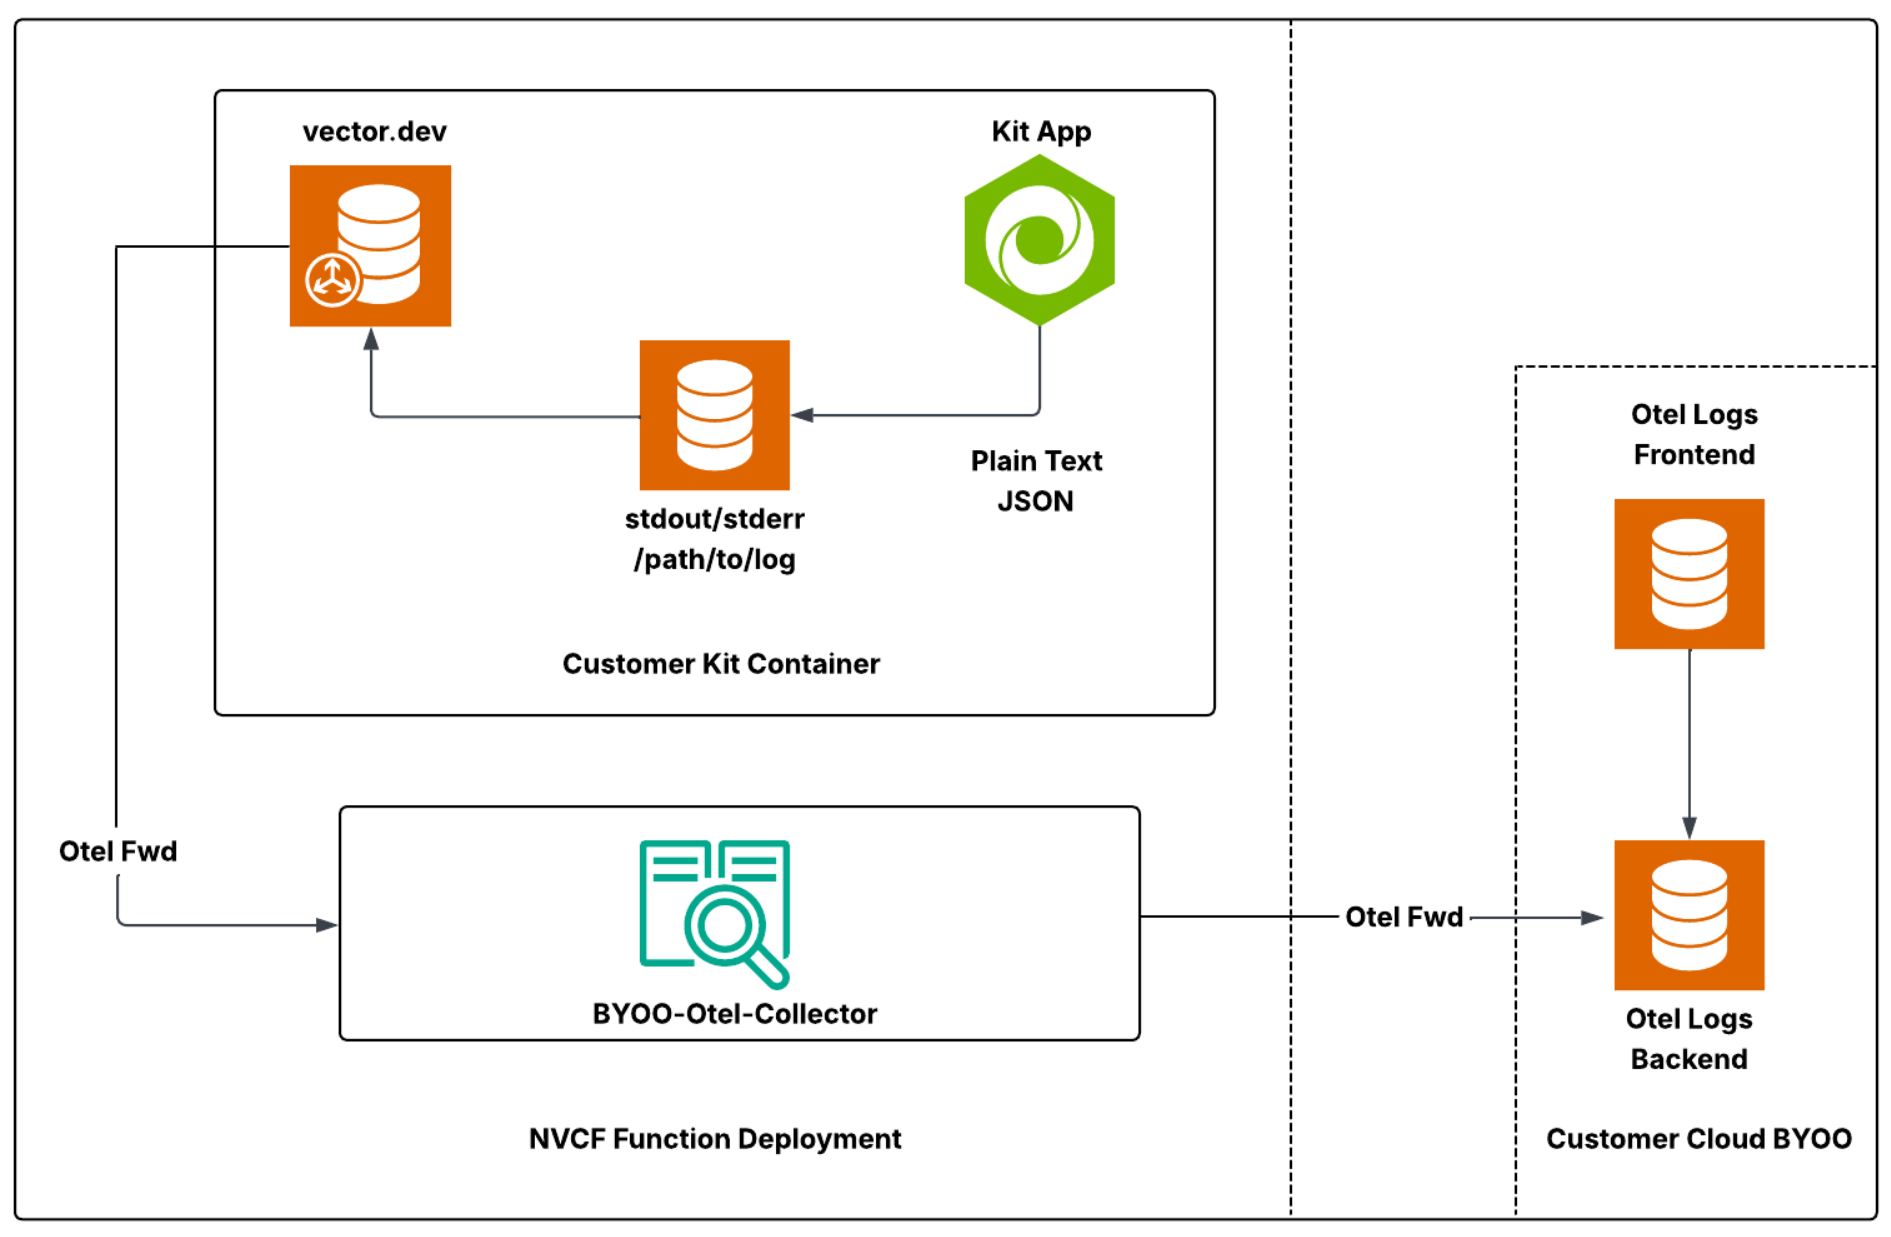This screenshot has height=1237, width=1891.
Task: Click the Otel Logs Frontend database icon
Action: click(x=1688, y=573)
